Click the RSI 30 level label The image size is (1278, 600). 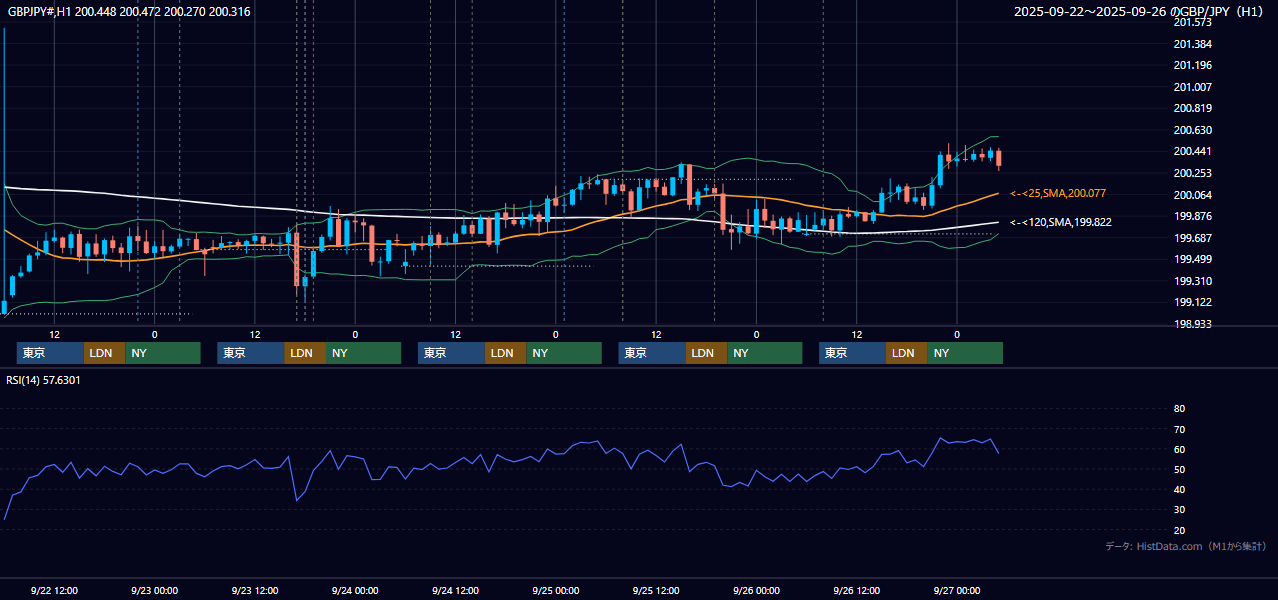pyautogui.click(x=1179, y=510)
